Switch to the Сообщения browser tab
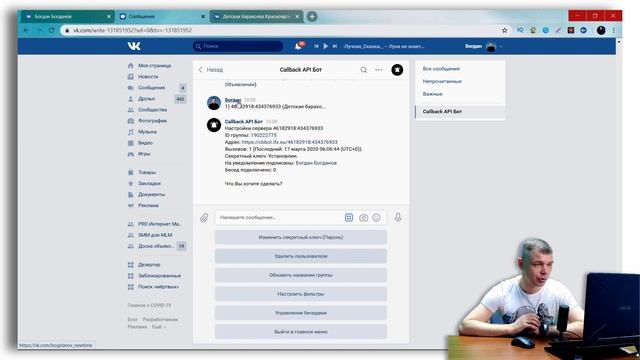Screen dimensions: 640x360 click(x=161, y=16)
